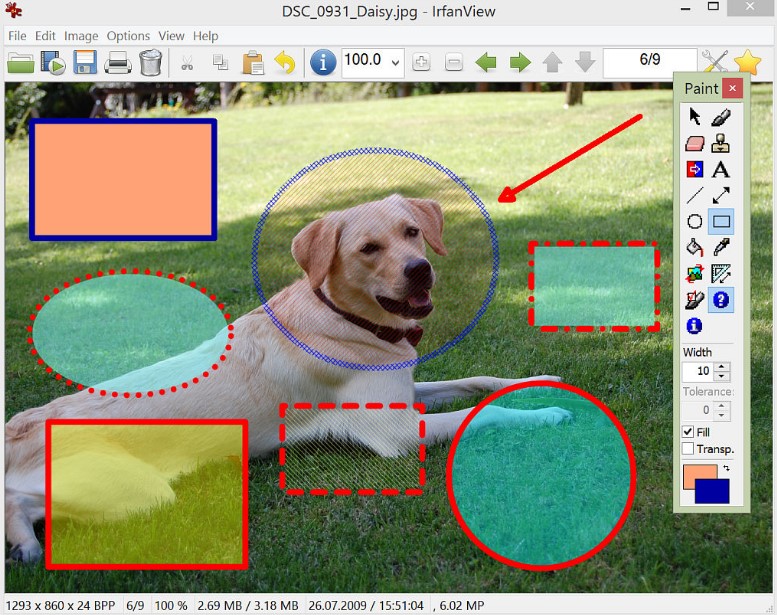Viewport: 777px width, 615px height.
Task: Pick the Eraser tool
Action: point(695,144)
